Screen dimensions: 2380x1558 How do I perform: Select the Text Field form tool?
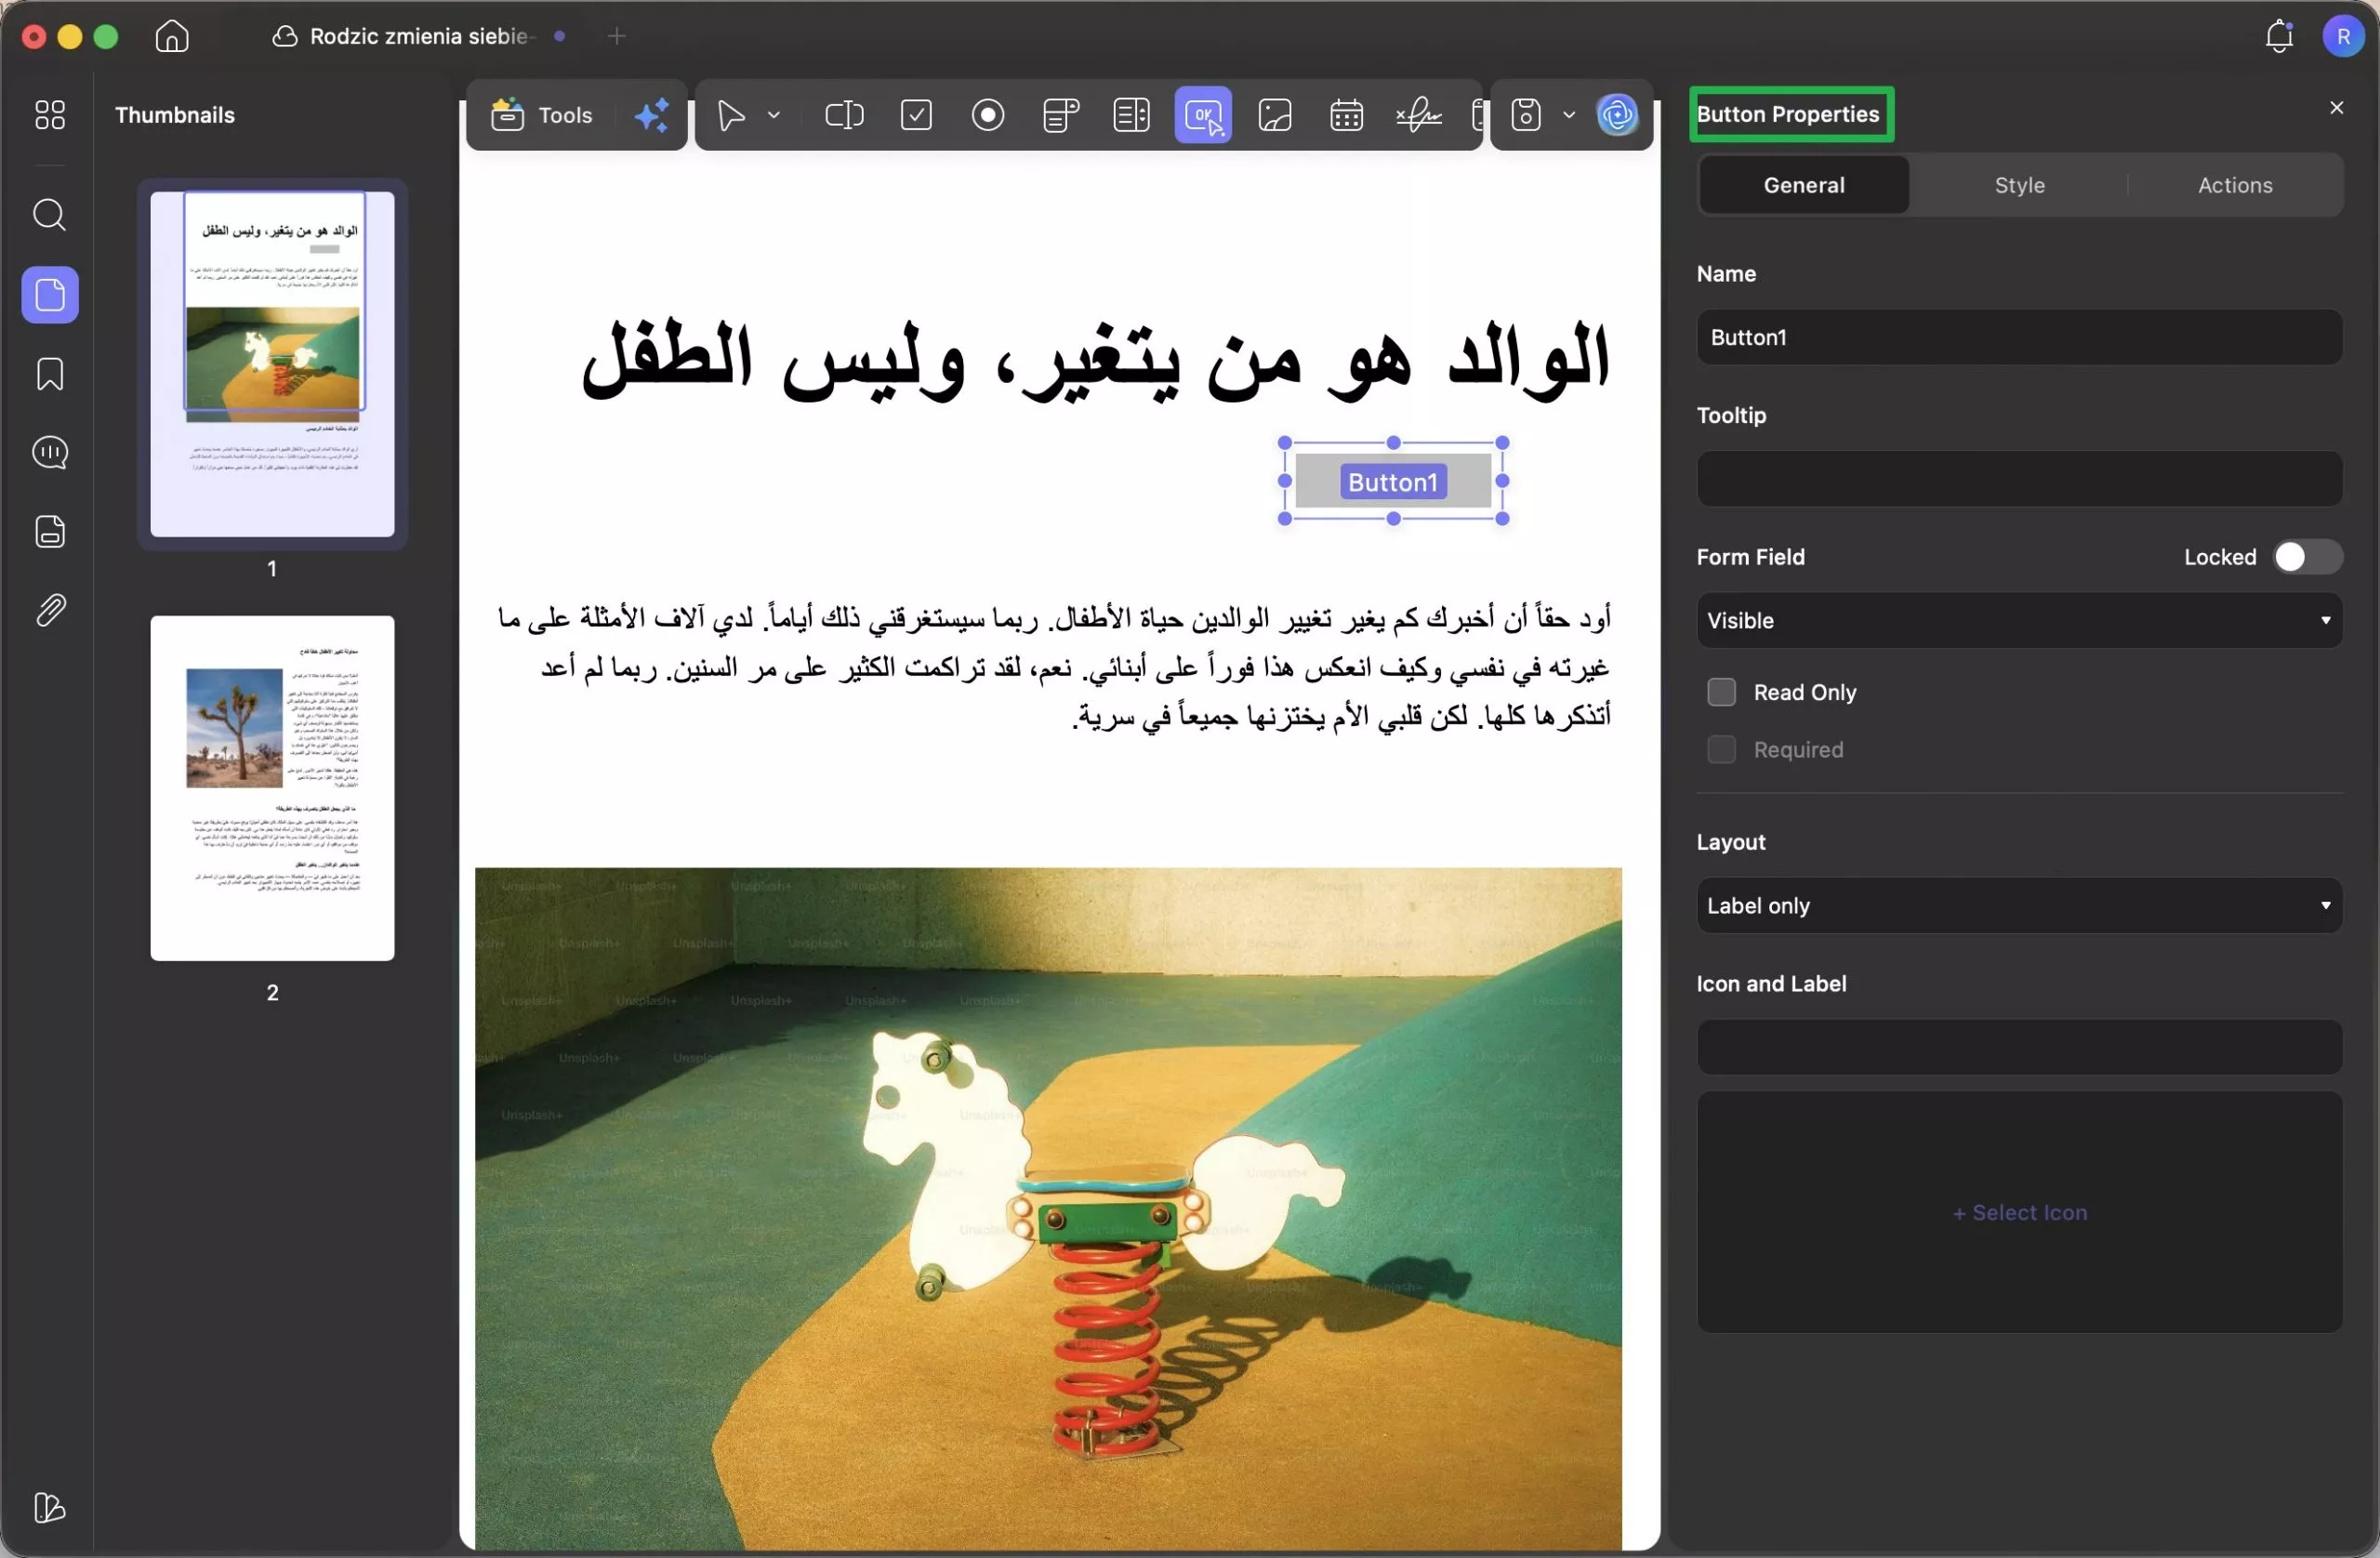coord(843,115)
